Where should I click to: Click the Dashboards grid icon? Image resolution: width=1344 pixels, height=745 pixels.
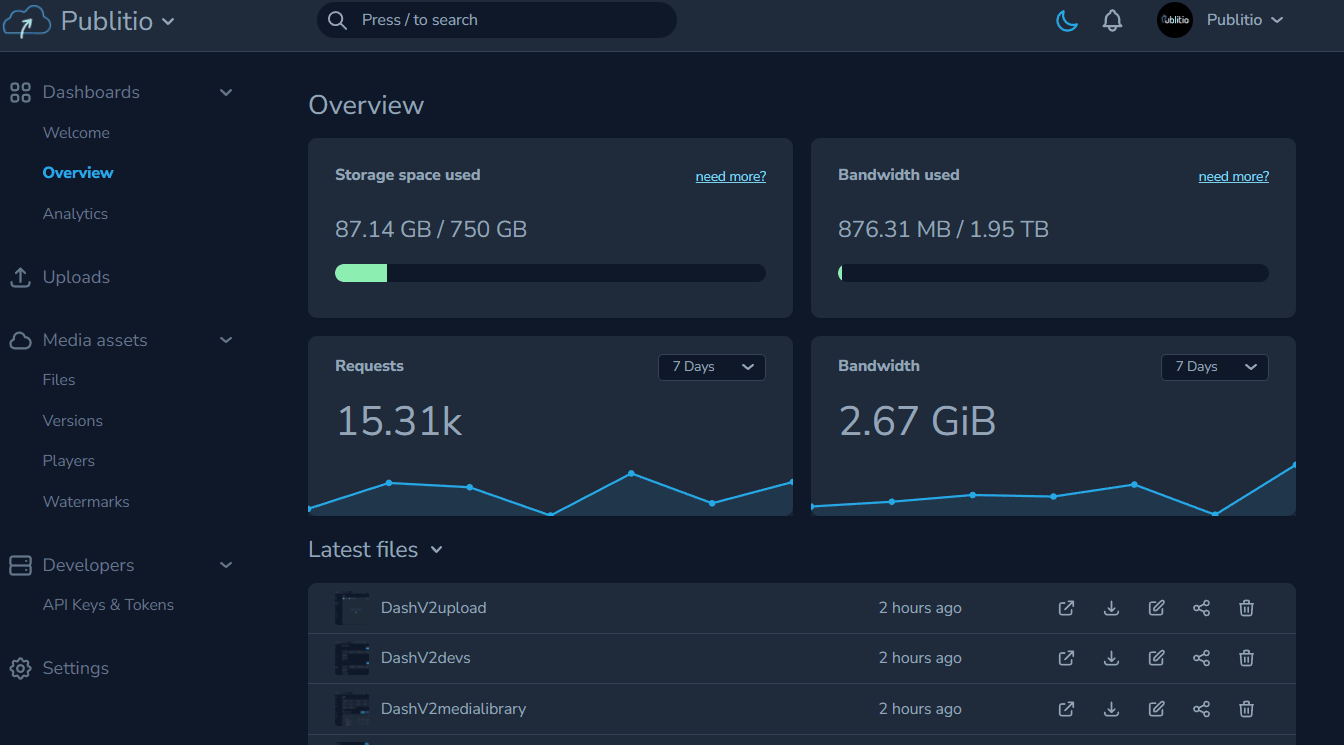tap(20, 92)
